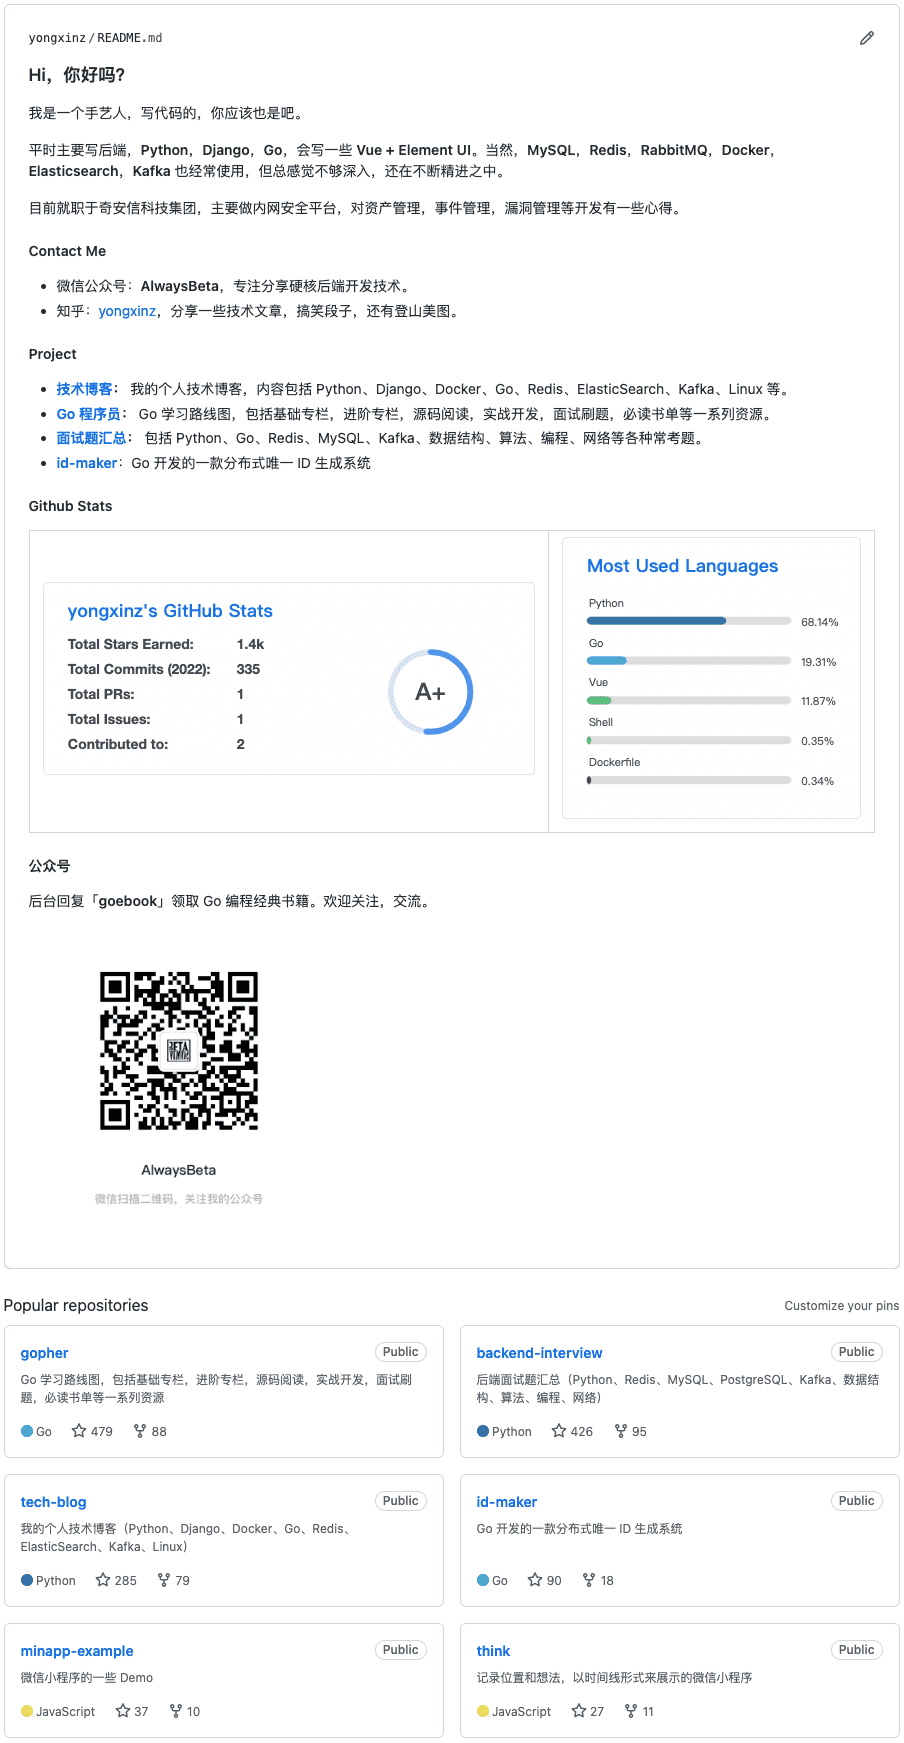Image resolution: width=904 pixels, height=1743 pixels.
Task: Click the Shell language usage bar
Action: click(x=689, y=740)
